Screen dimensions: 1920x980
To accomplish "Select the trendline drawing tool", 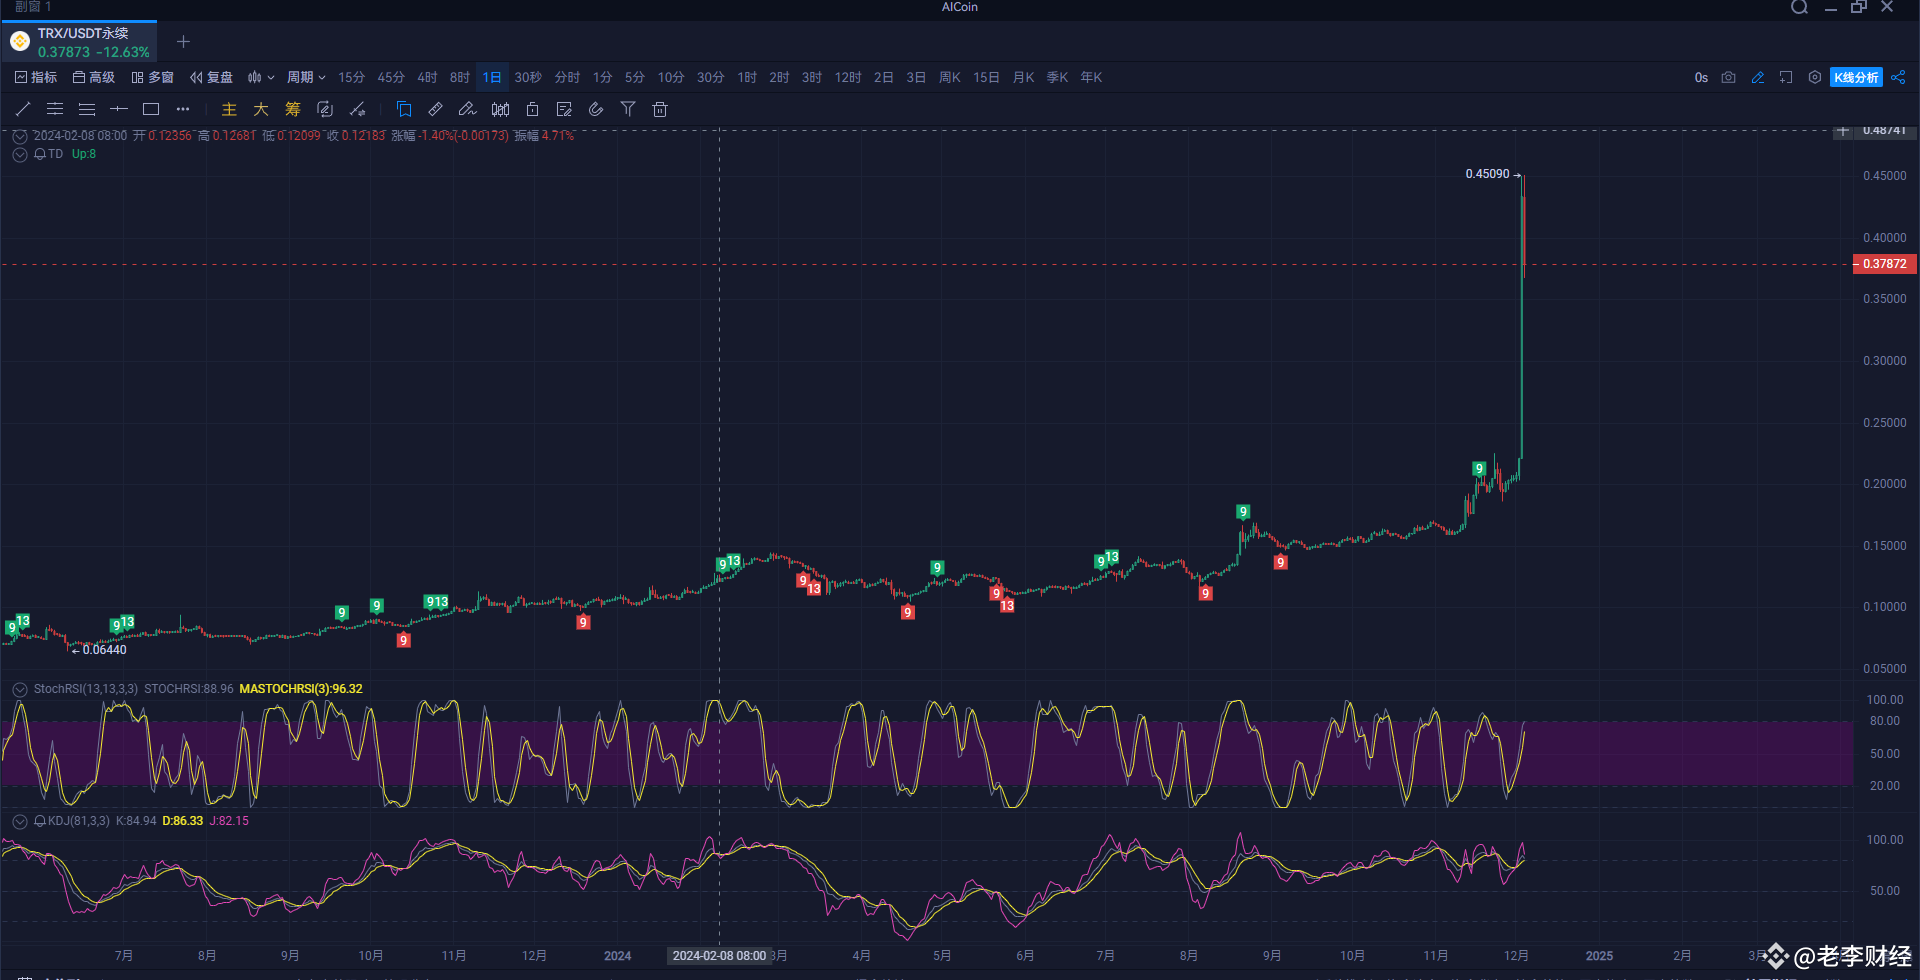I will (x=22, y=109).
